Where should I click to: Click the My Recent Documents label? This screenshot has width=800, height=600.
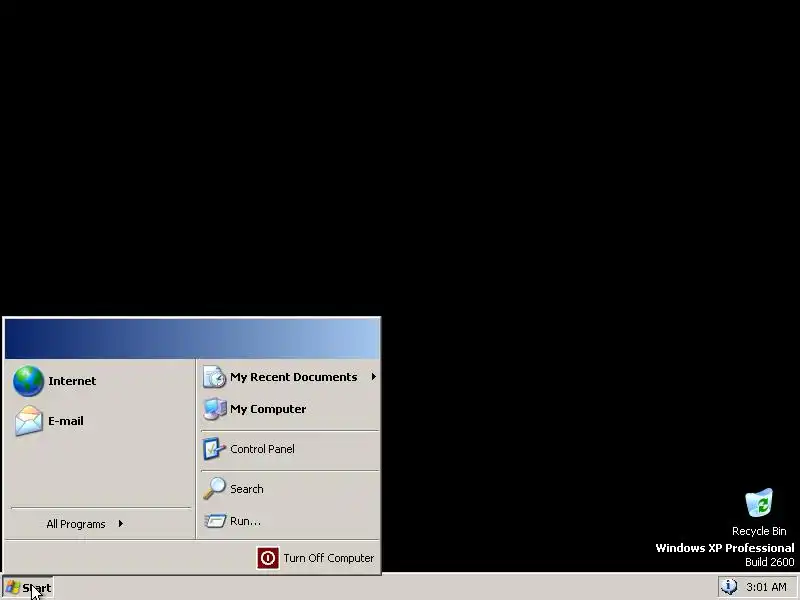[x=293, y=377]
